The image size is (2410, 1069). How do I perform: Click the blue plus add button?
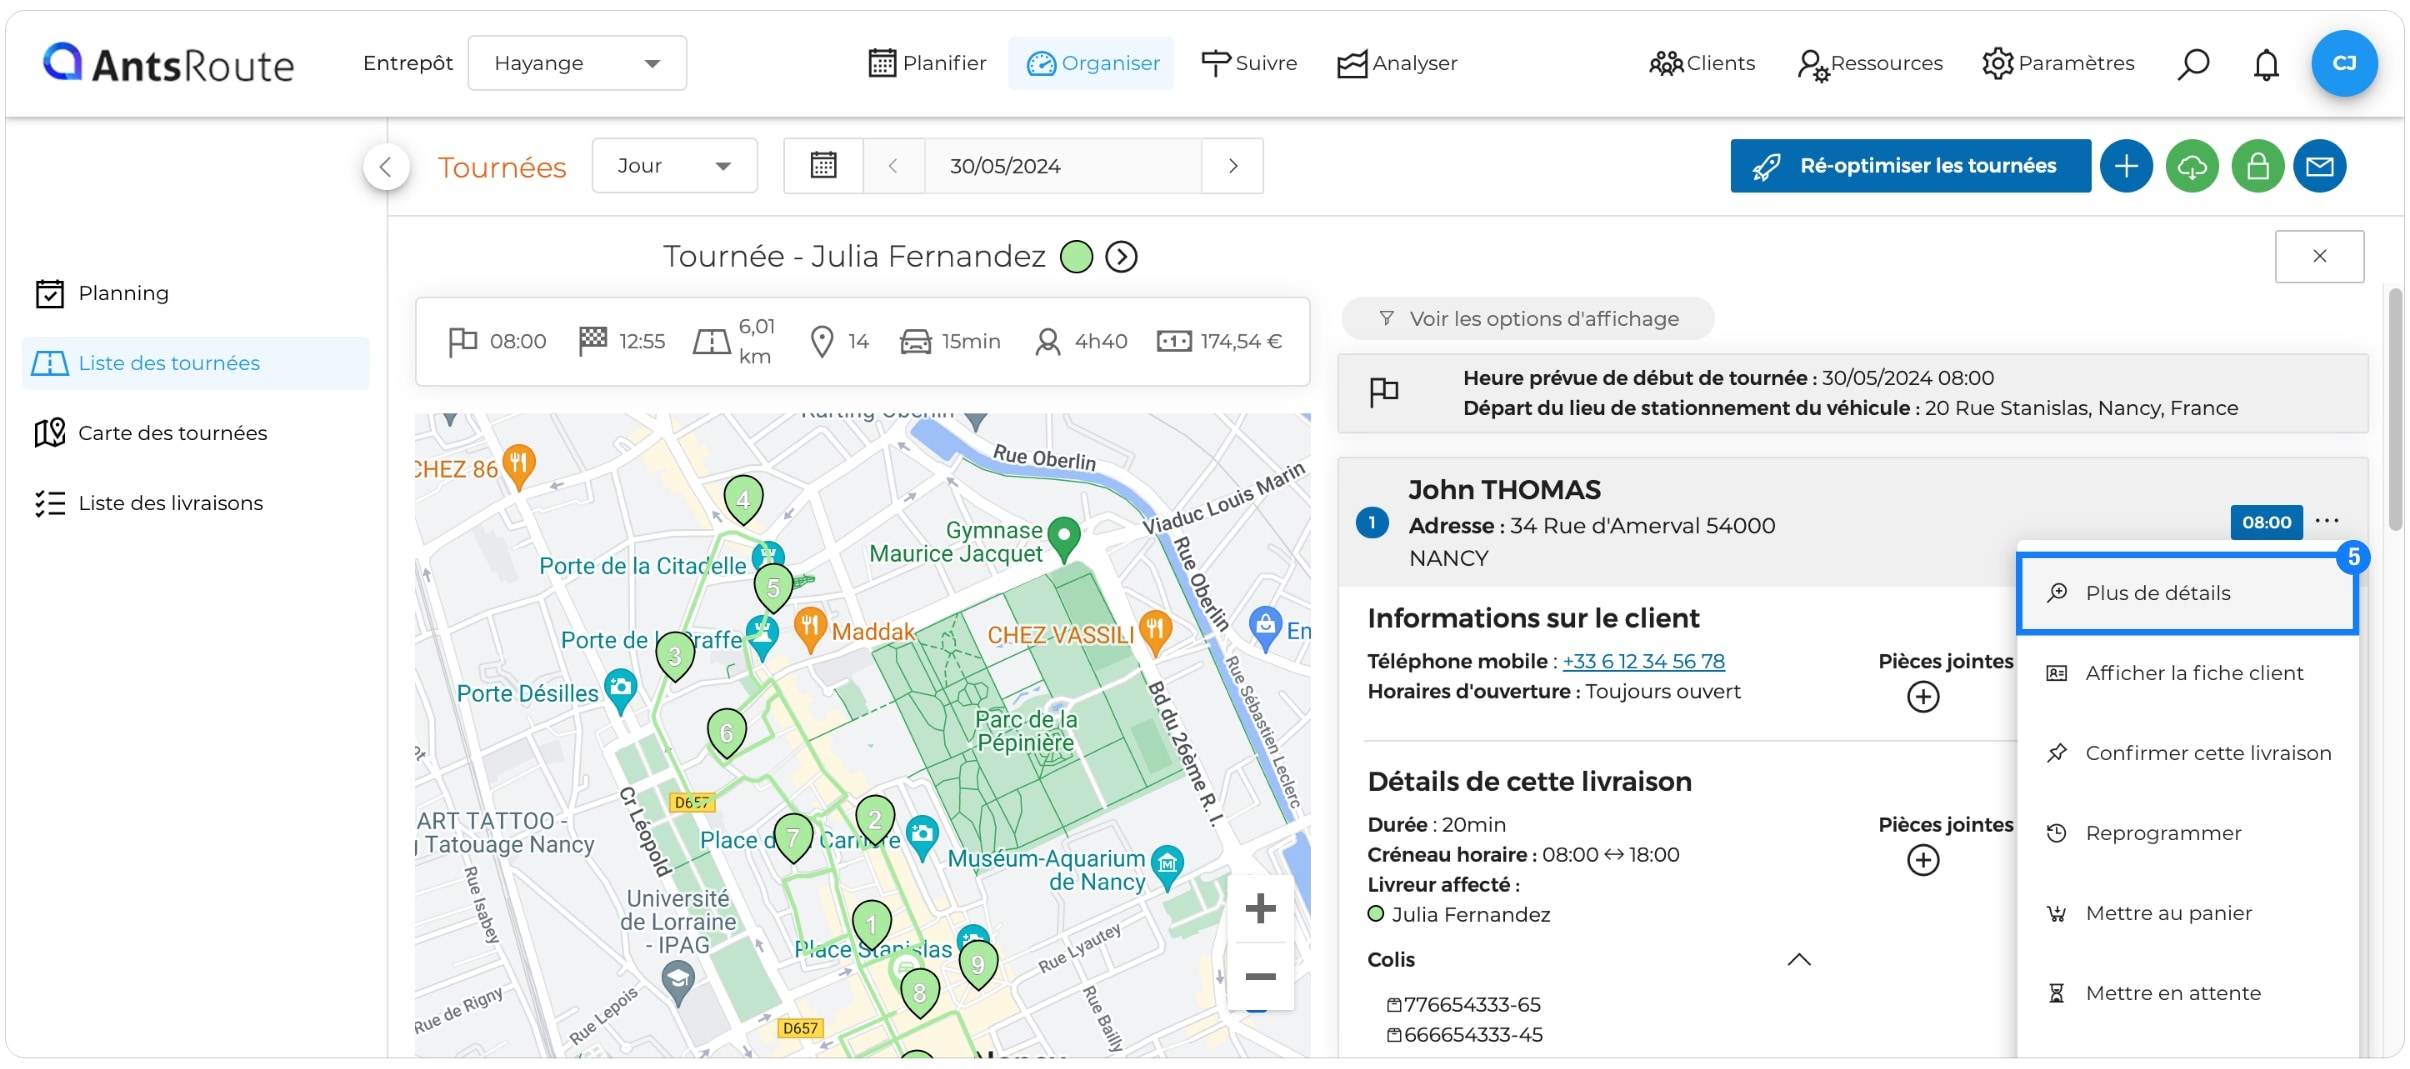pos(2126,166)
